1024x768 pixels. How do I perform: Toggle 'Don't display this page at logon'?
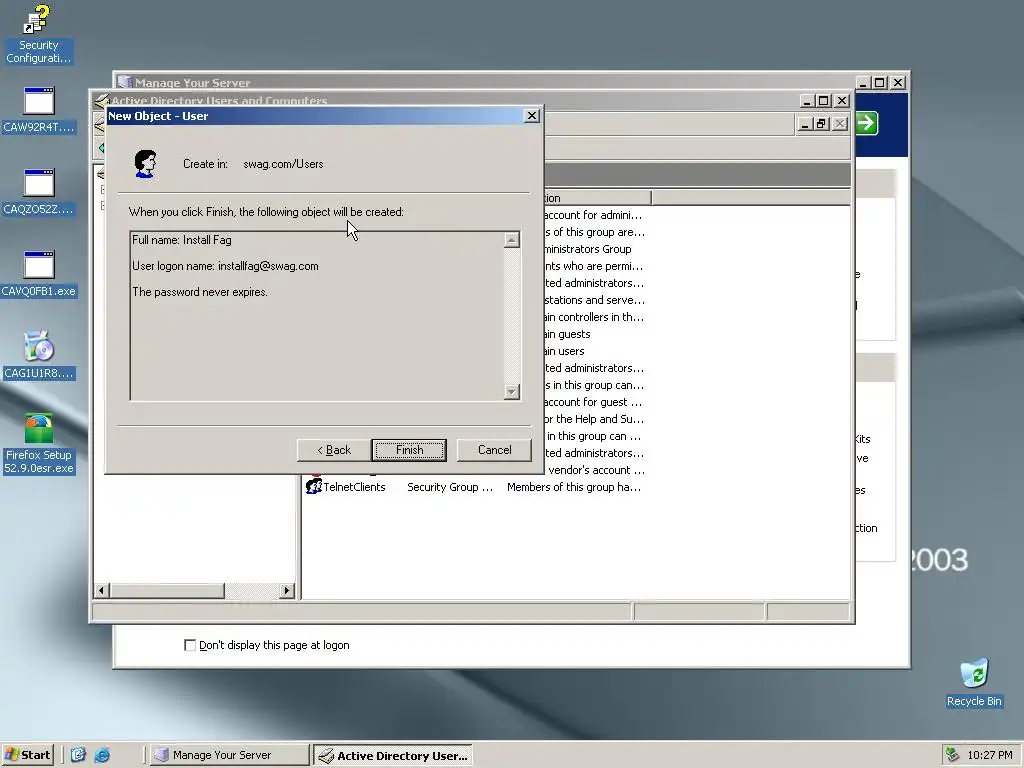click(190, 645)
